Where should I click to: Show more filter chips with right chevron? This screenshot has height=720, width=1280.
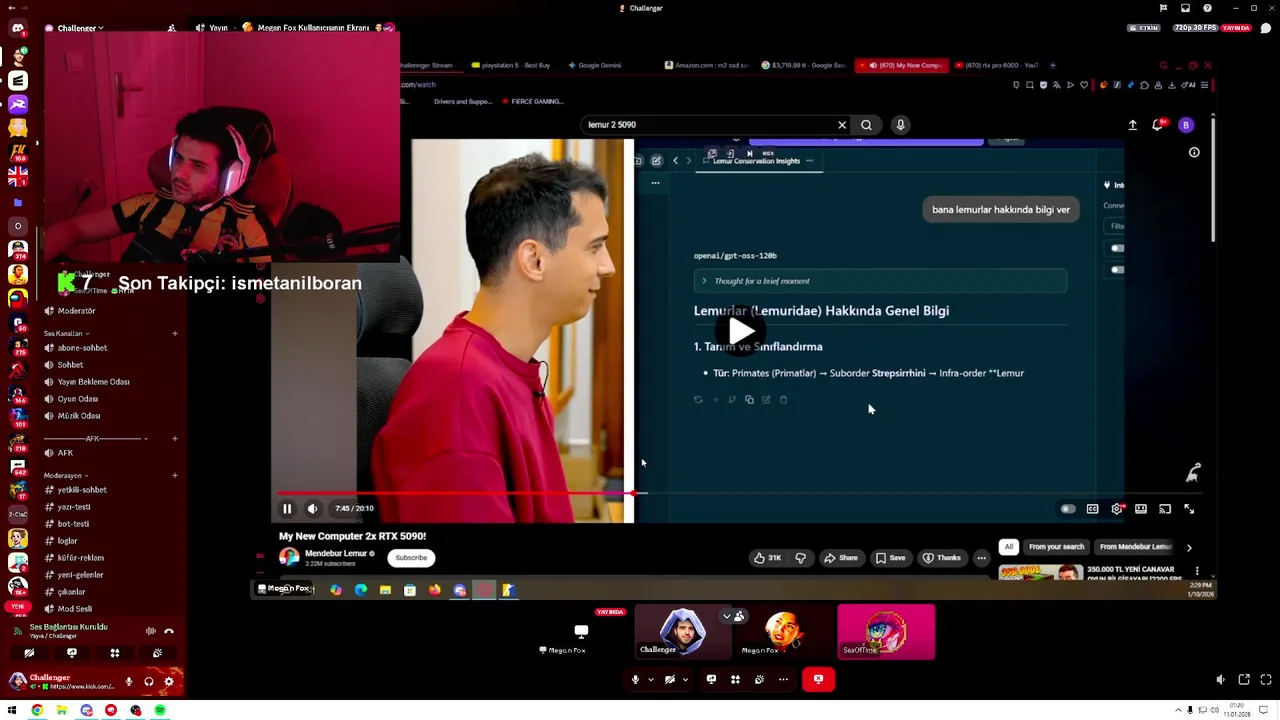(1189, 548)
